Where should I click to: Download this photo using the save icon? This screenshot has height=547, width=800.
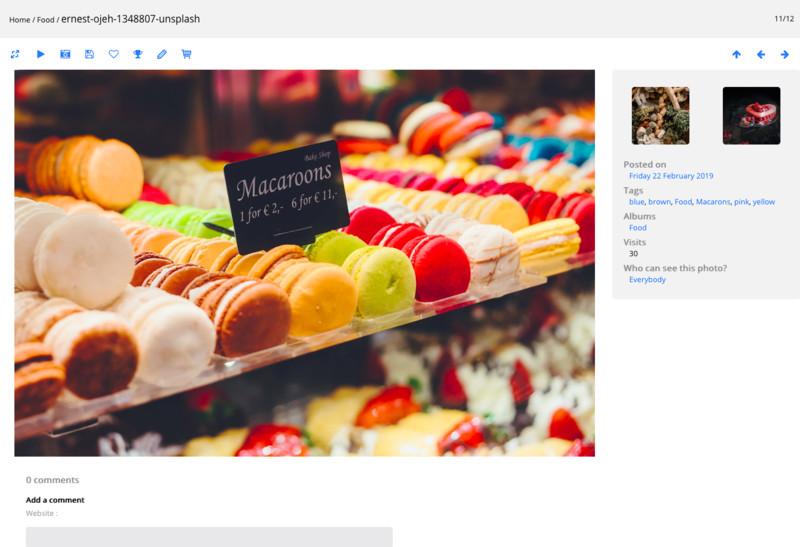pyautogui.click(x=89, y=54)
